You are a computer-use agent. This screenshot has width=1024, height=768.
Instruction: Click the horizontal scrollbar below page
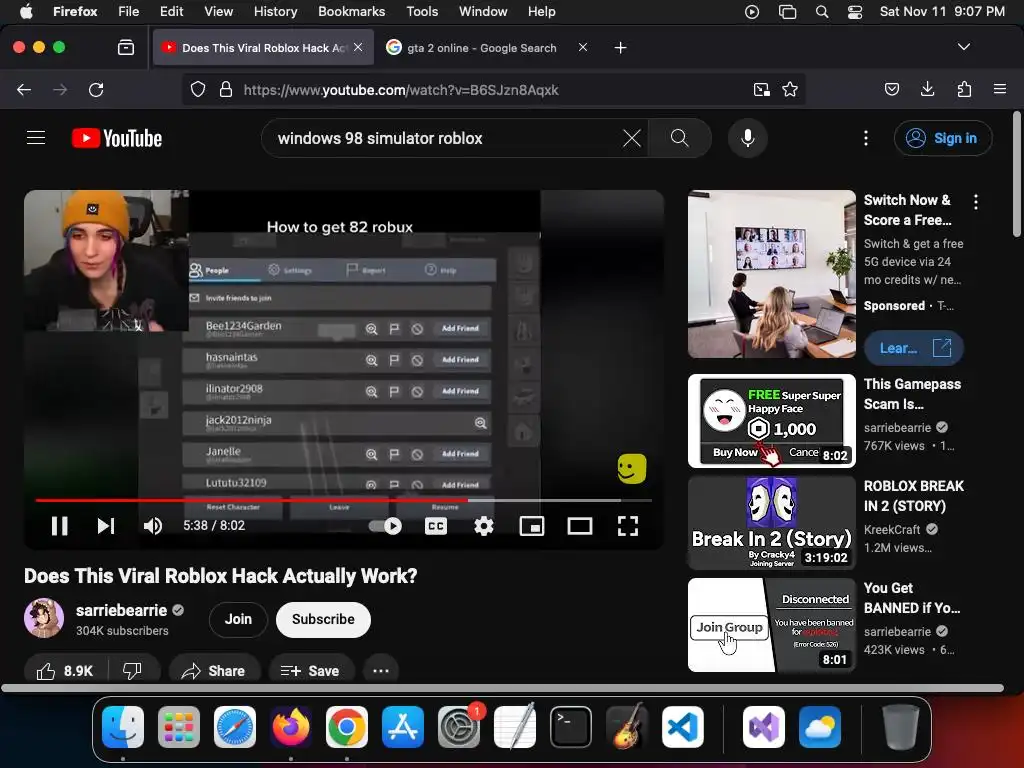(503, 688)
